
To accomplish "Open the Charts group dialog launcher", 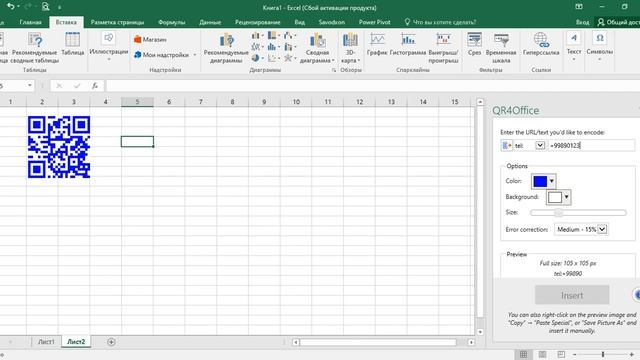I will 334,70.
